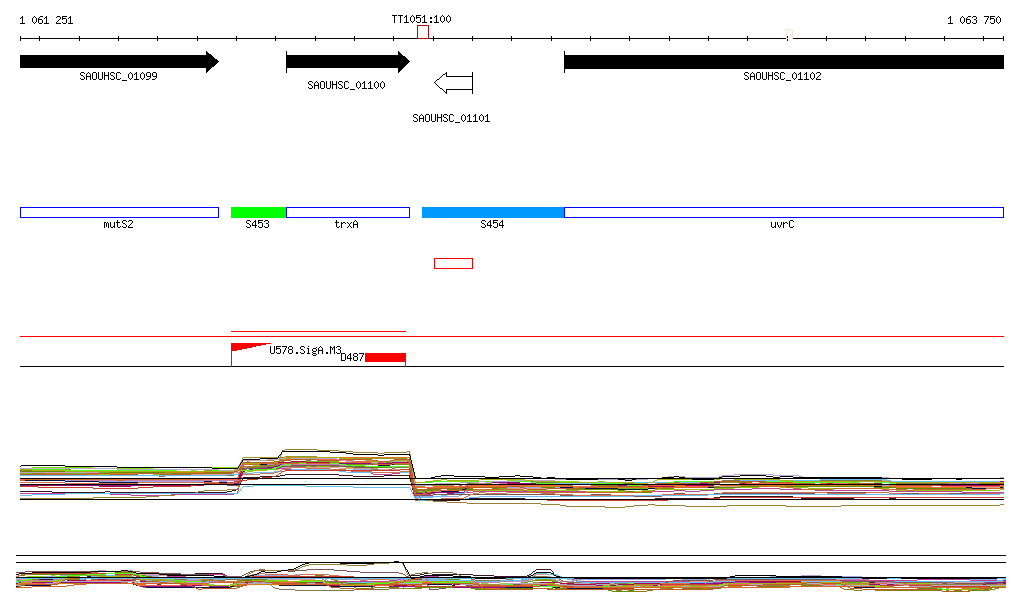
Task: Click the end coordinate 1 063 750
Action: pyautogui.click(x=974, y=20)
